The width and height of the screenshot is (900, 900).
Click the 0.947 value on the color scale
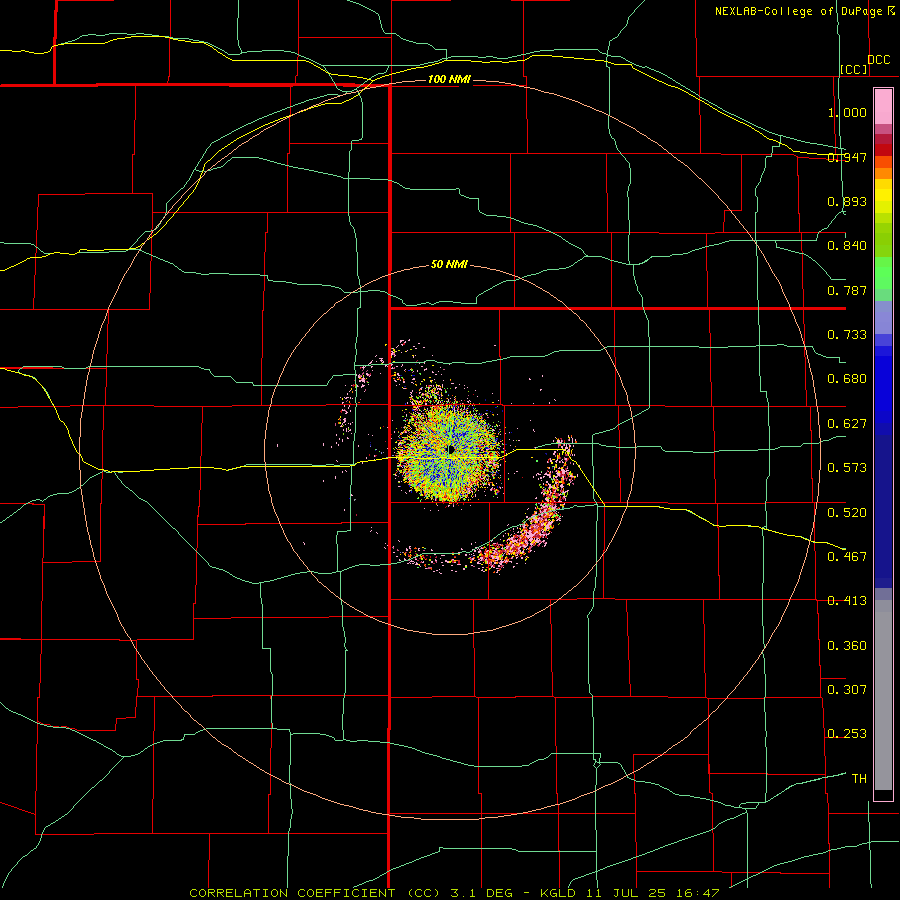coord(847,157)
